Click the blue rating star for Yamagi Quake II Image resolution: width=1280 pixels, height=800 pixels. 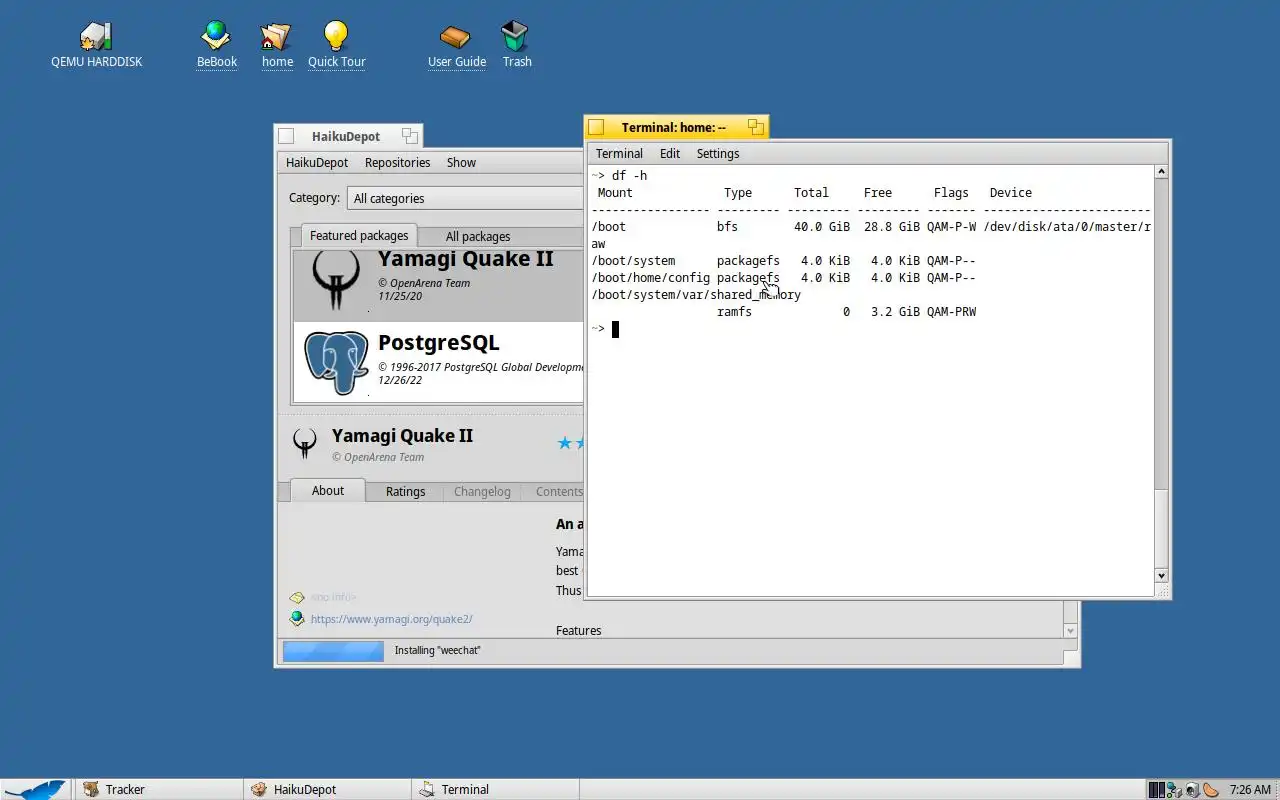coord(565,442)
